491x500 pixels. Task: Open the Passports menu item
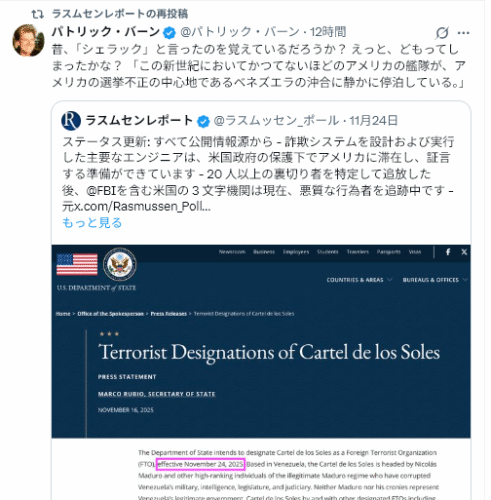(388, 252)
